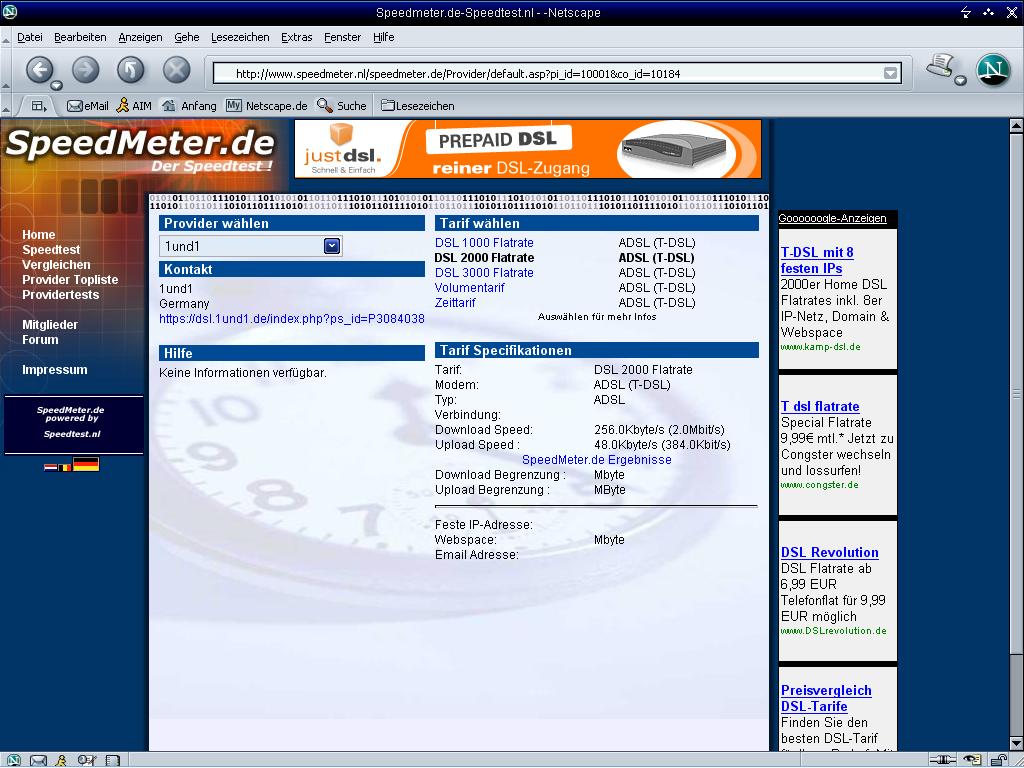
Task: Open Providertests in side navigation
Action: click(60, 295)
